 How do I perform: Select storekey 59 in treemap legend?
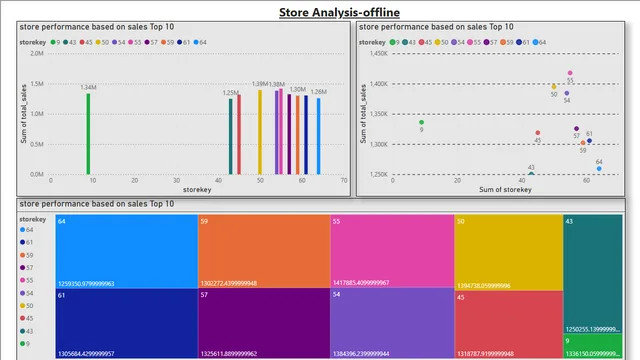pyautogui.click(x=27, y=256)
